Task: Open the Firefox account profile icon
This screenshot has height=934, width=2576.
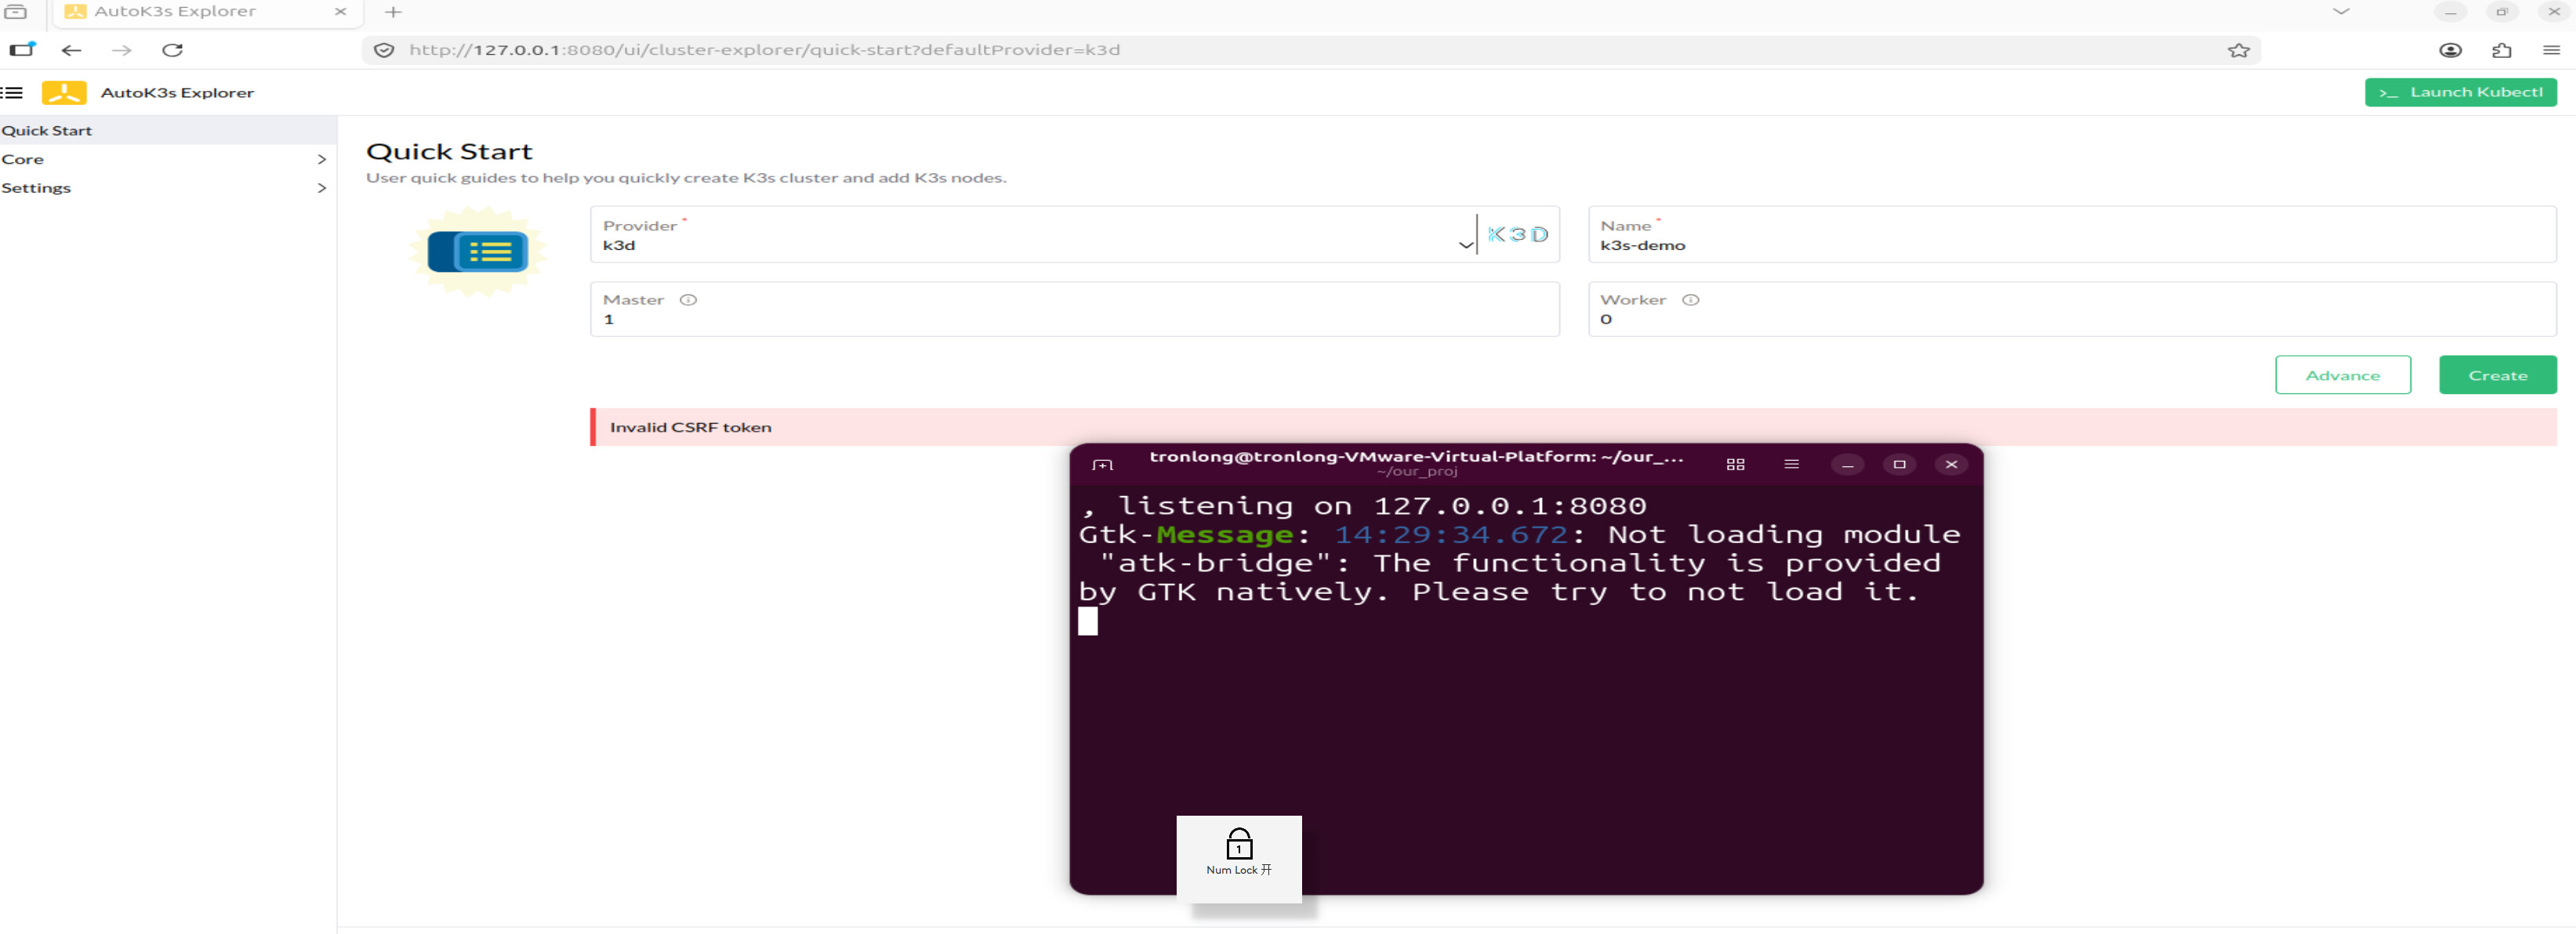Action: (2450, 50)
